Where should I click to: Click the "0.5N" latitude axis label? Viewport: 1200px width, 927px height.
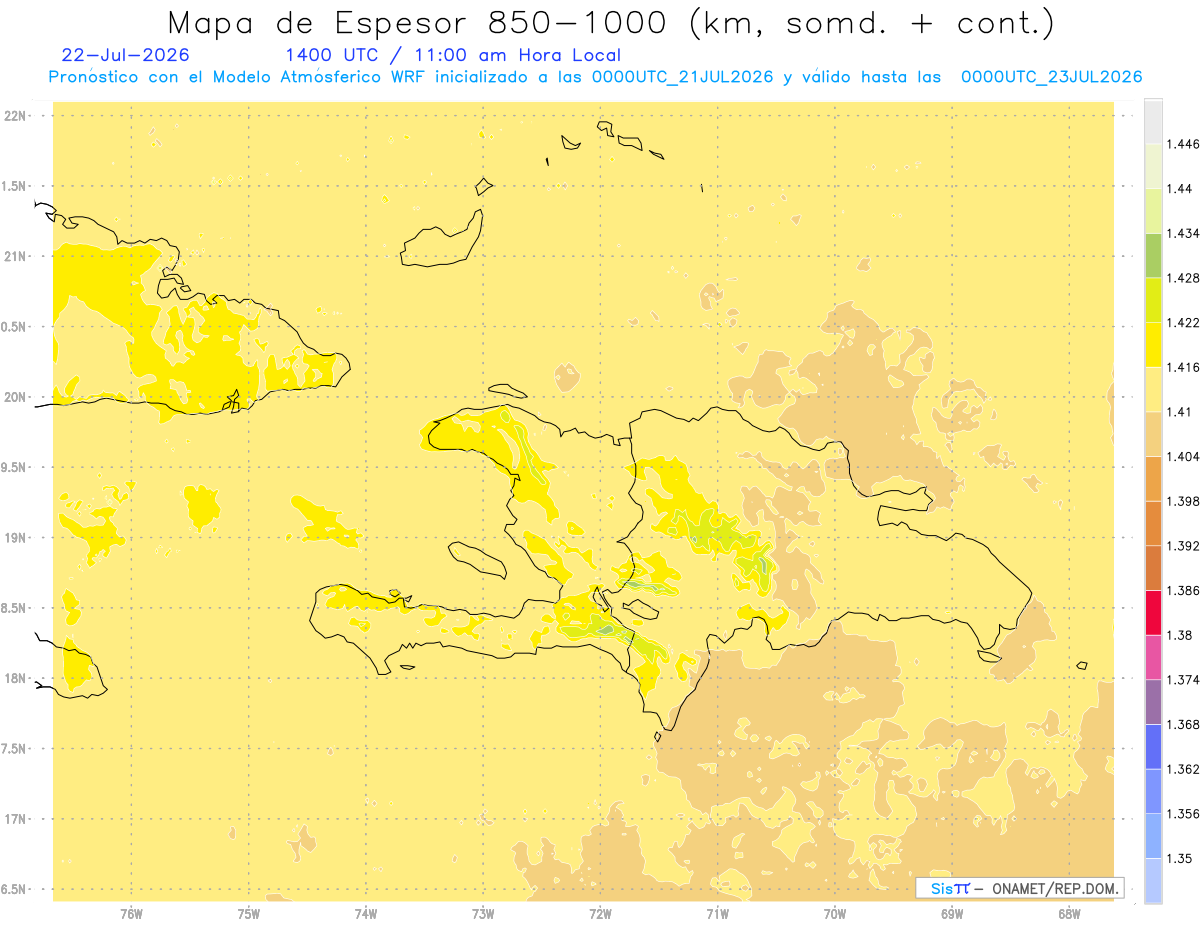pyautogui.click(x=15, y=327)
